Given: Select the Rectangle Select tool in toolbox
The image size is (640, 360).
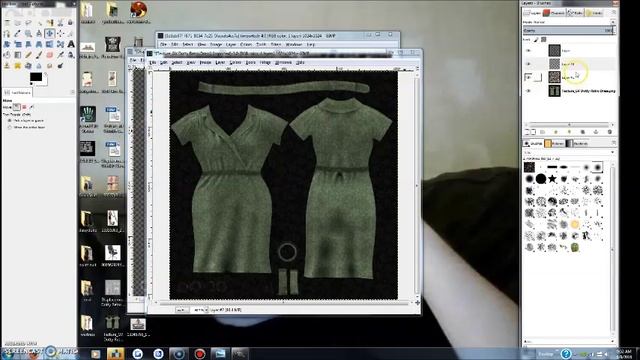Looking at the screenshot, I should click(7, 22).
